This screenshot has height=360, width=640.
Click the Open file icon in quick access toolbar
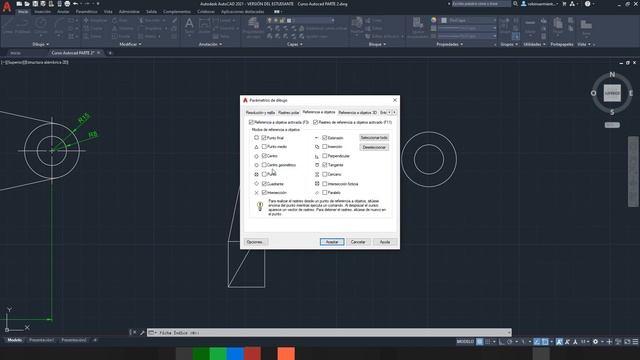tap(27, 4)
